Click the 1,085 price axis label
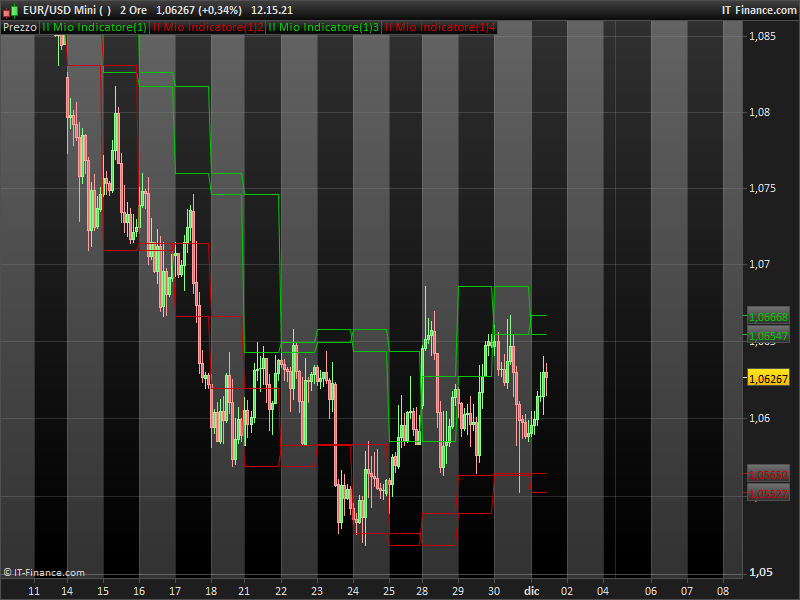 [x=762, y=36]
